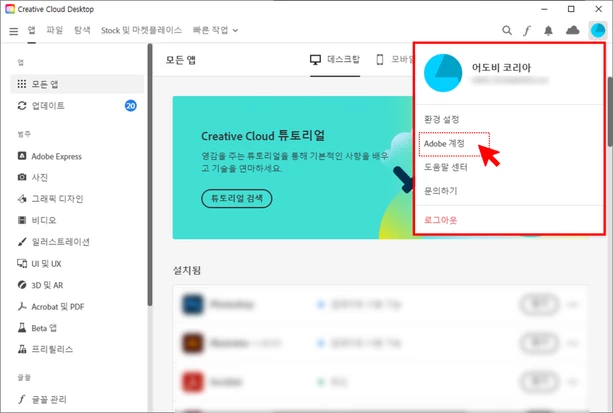The image size is (613, 413).
Task: Switch to the 파일 tab
Action: pos(54,30)
